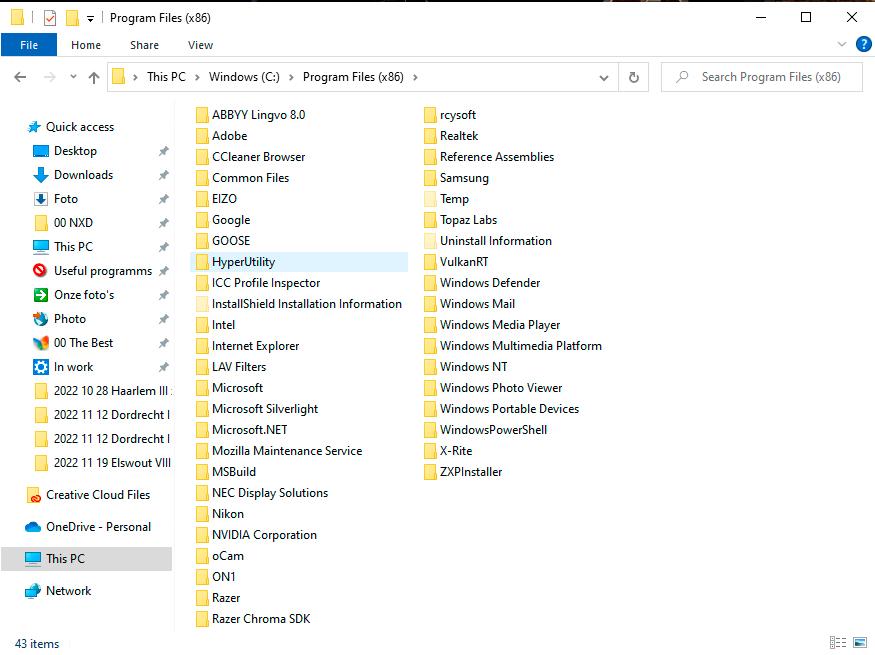
Task: Click the Useful programms sidebar icon
Action: pos(40,271)
